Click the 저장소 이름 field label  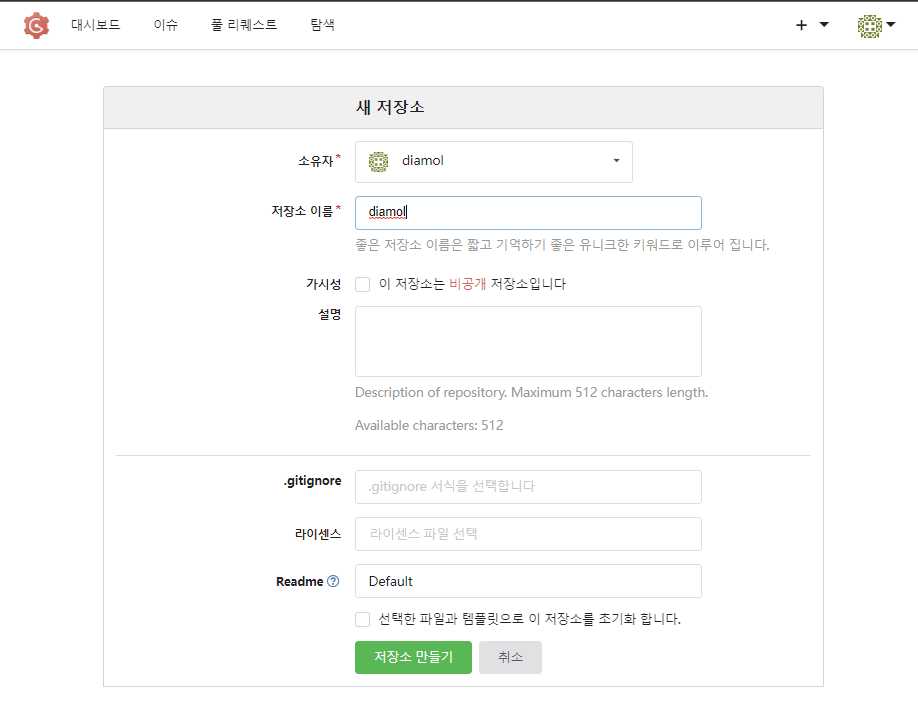[x=302, y=211]
